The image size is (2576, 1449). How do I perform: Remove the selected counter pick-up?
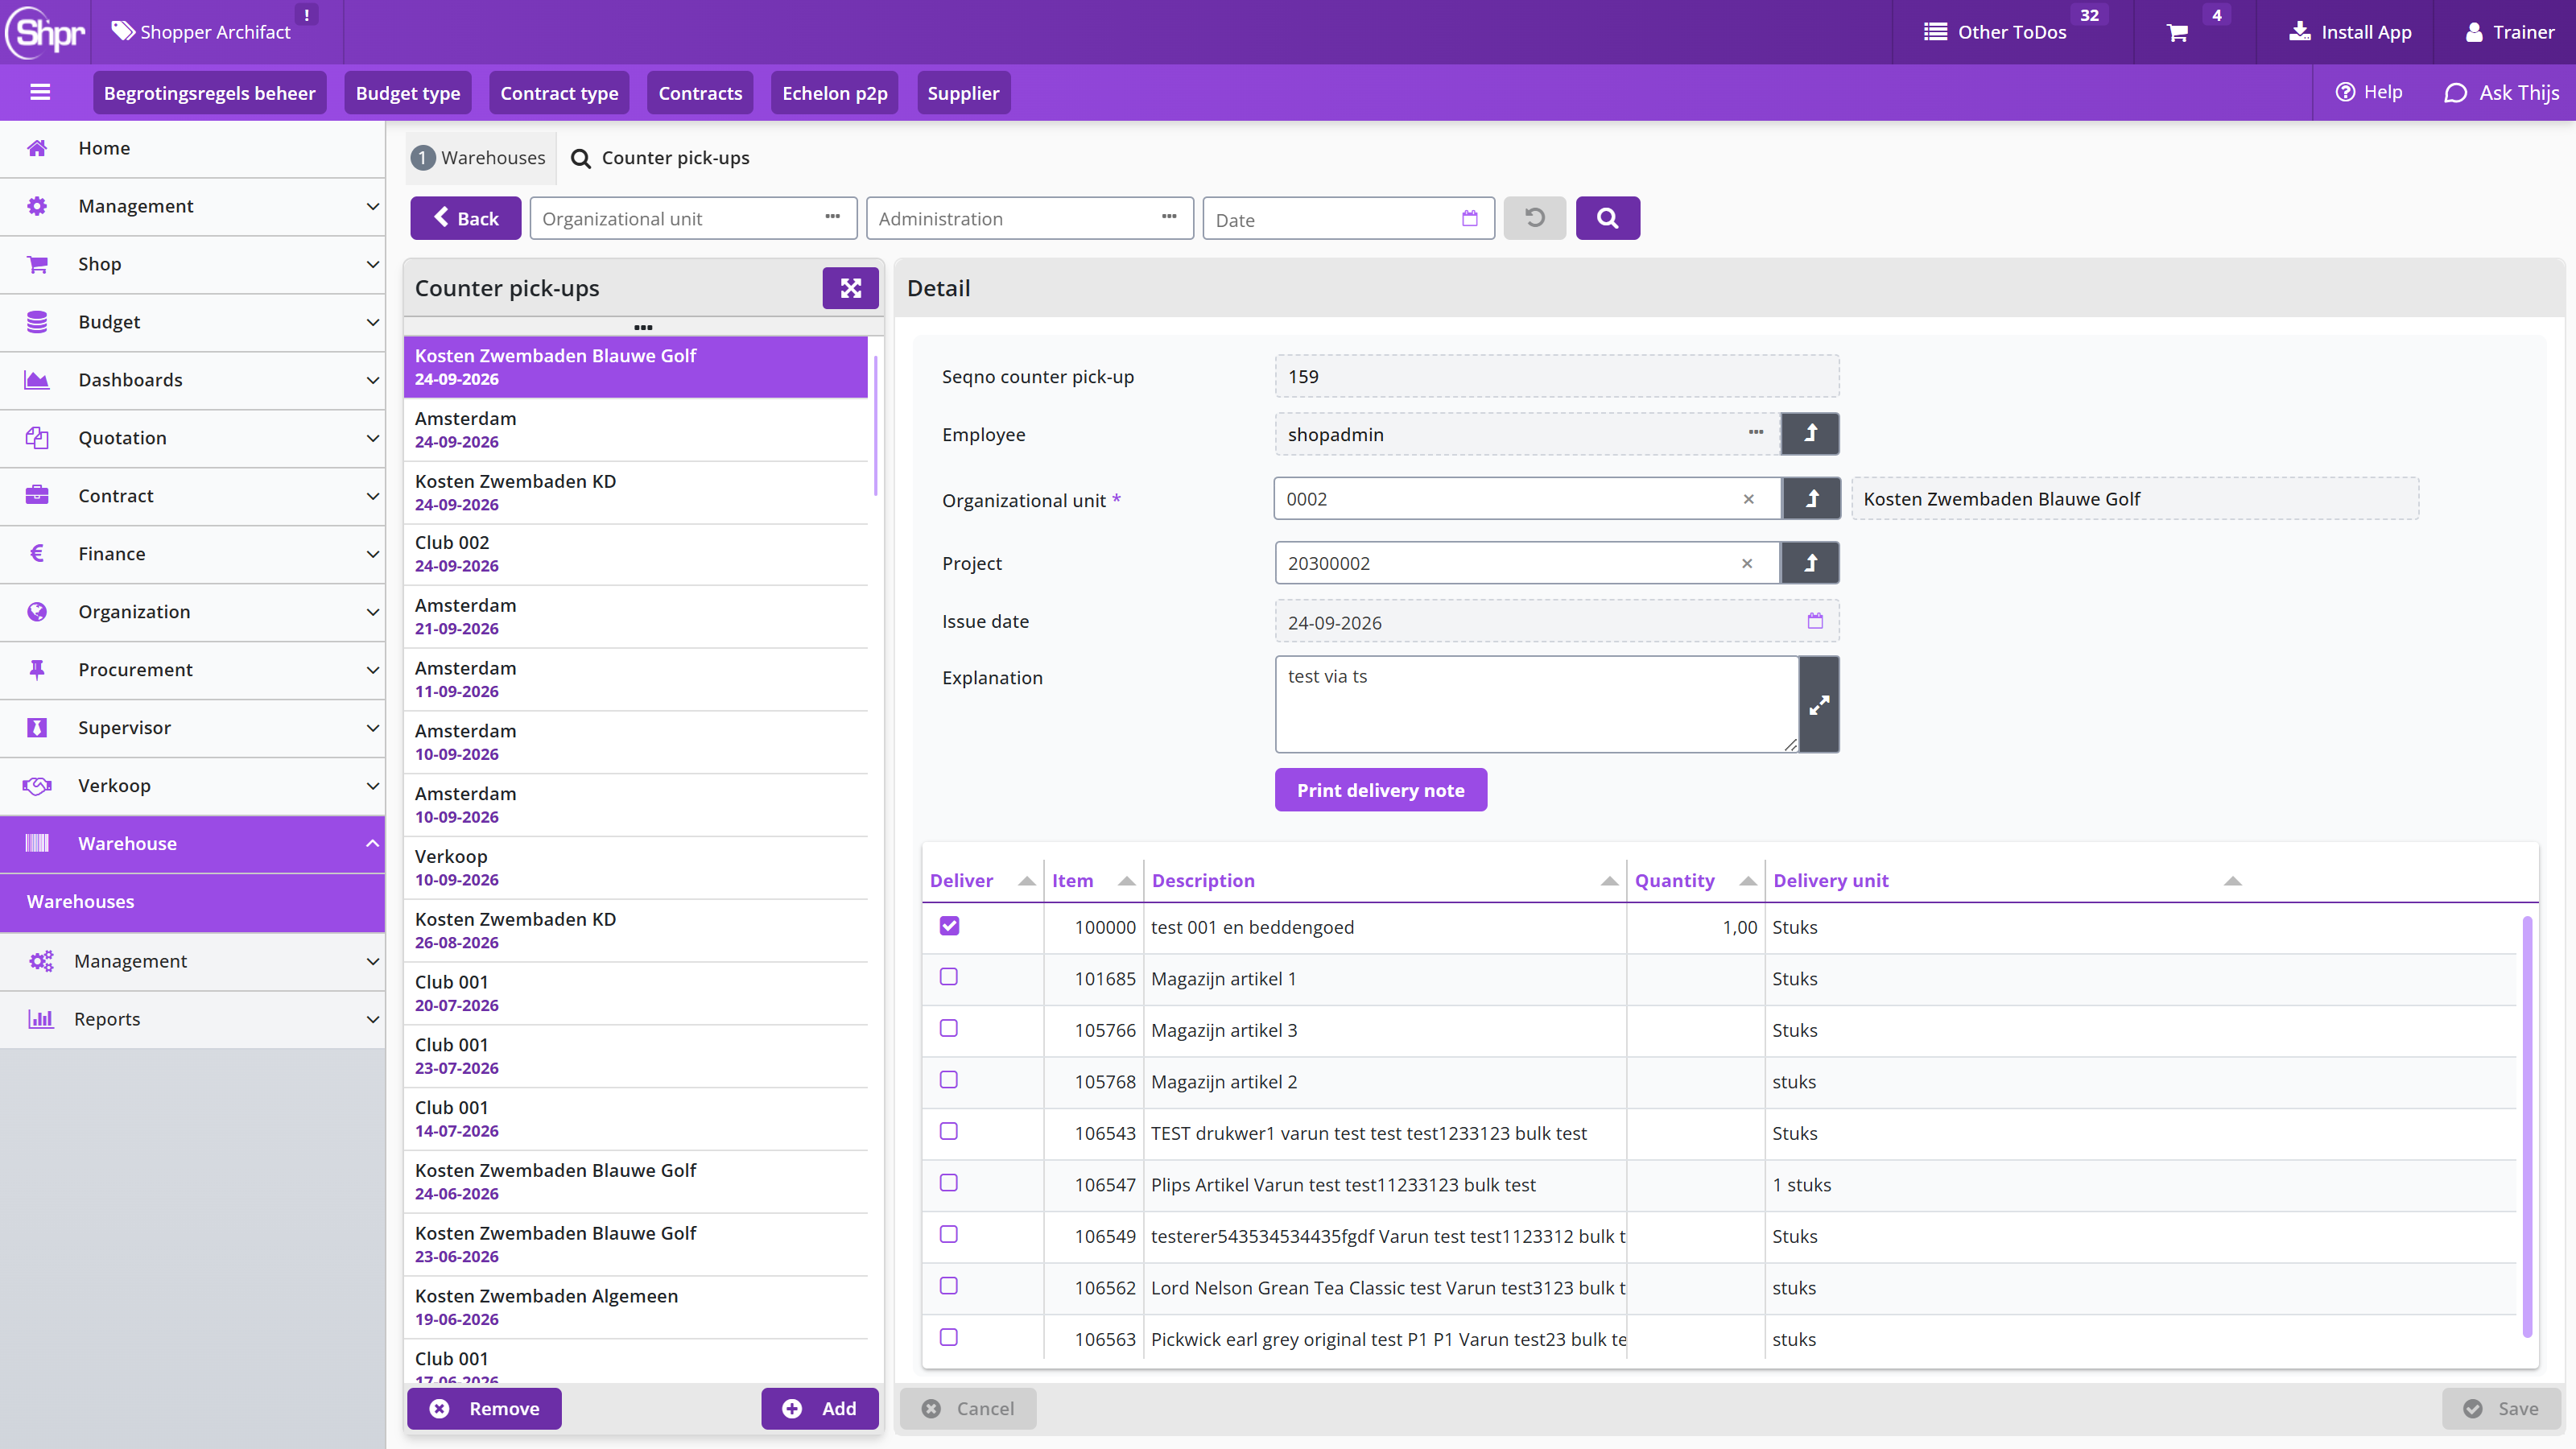point(484,1409)
